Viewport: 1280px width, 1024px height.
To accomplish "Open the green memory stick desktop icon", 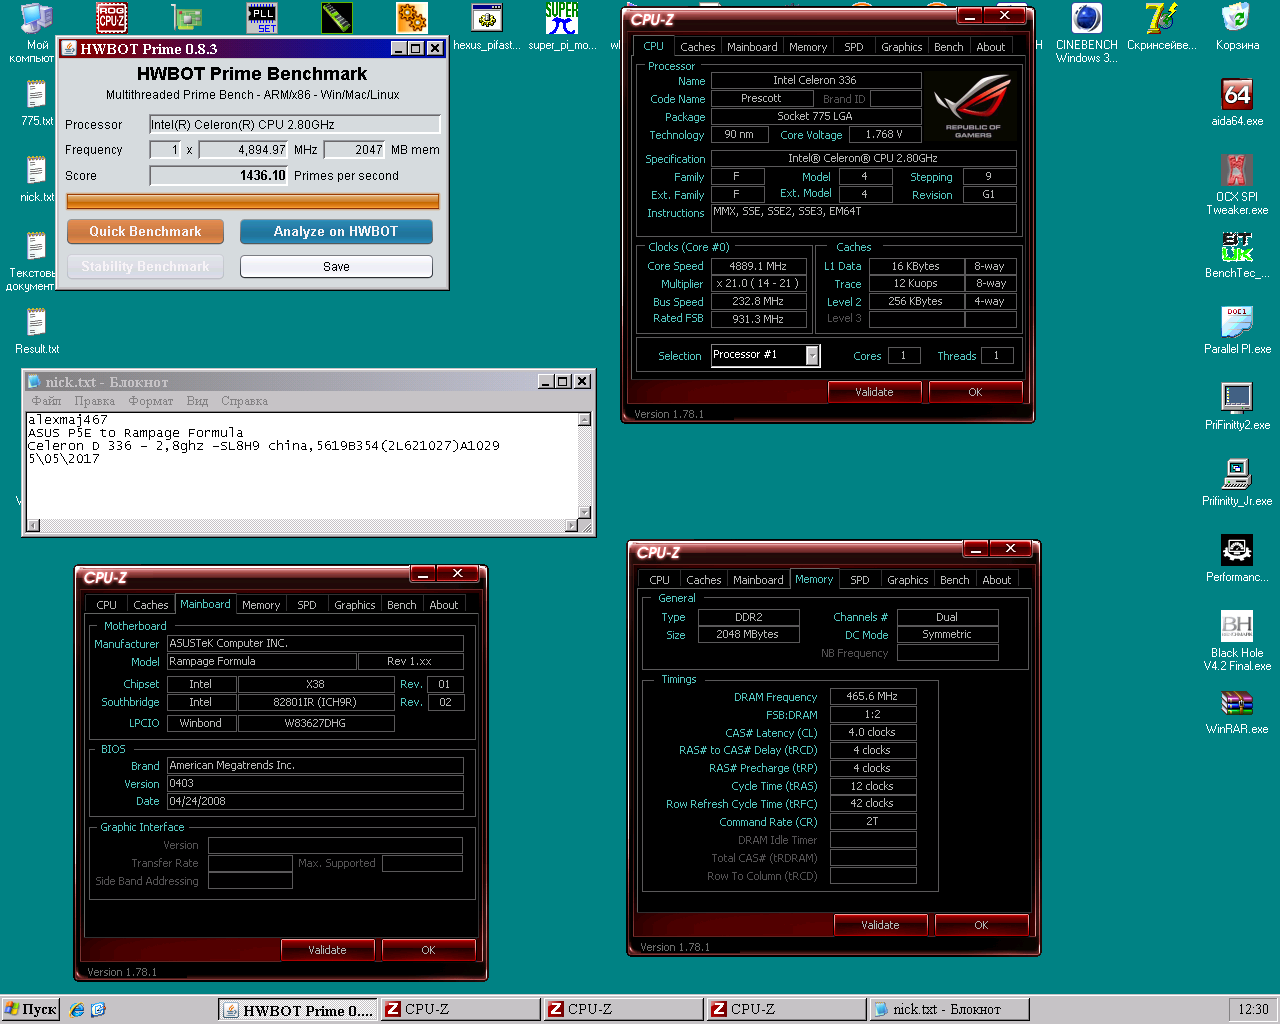I will click(337, 18).
